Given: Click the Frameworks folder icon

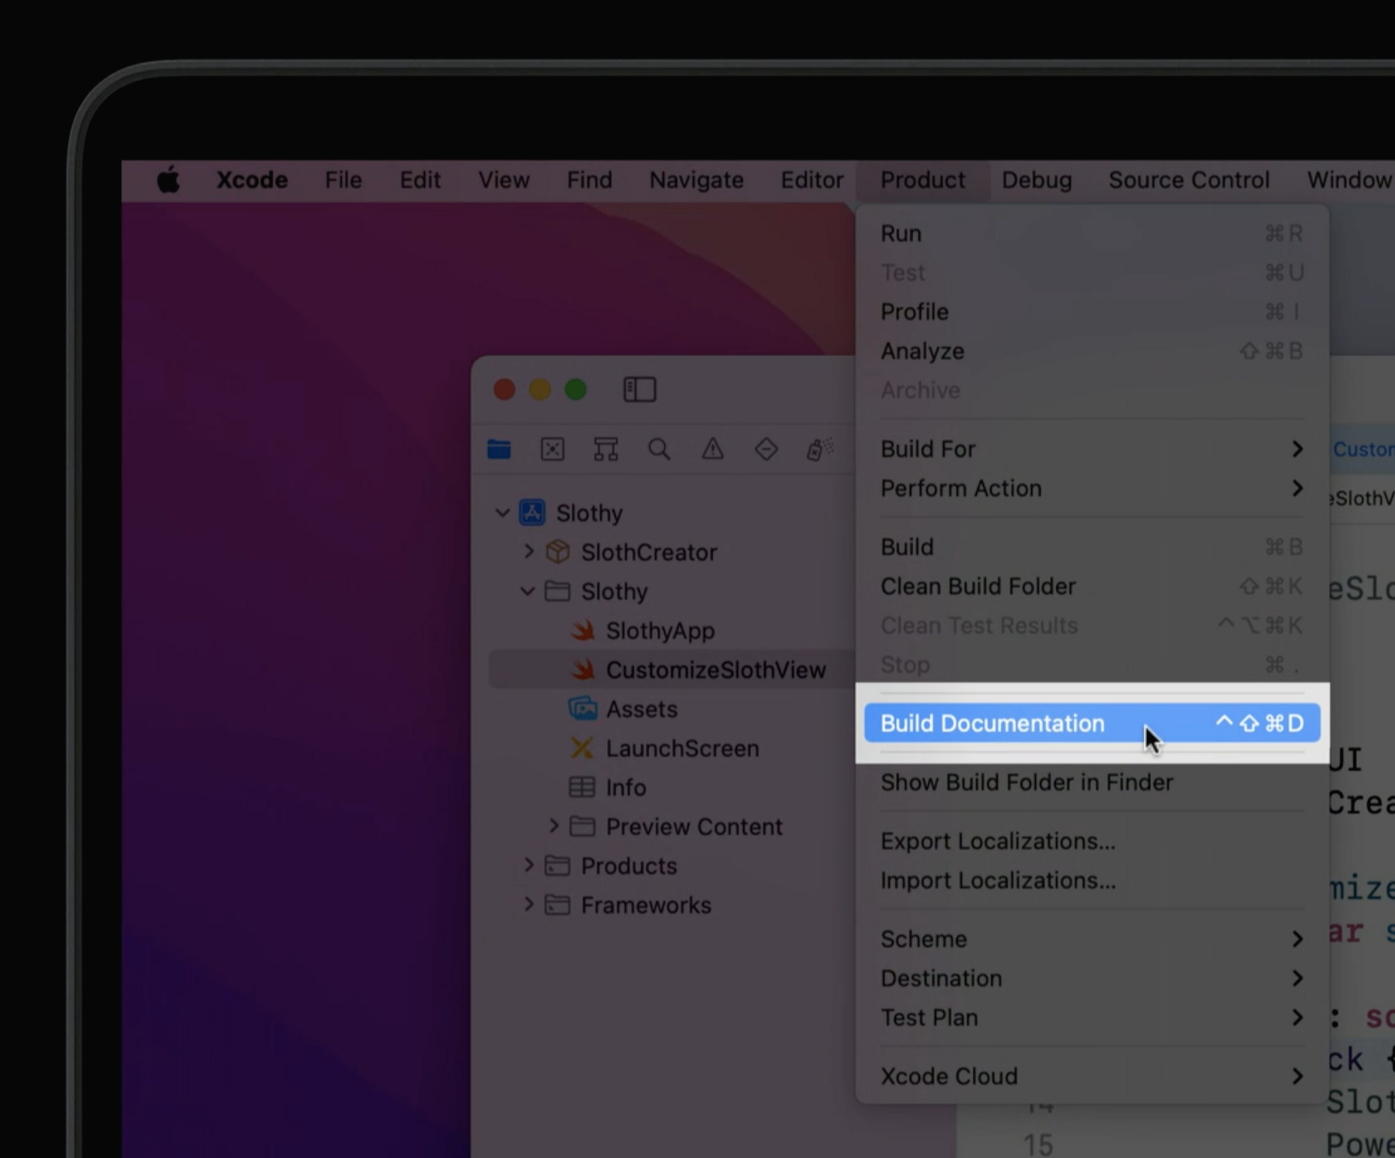Looking at the screenshot, I should (x=557, y=905).
